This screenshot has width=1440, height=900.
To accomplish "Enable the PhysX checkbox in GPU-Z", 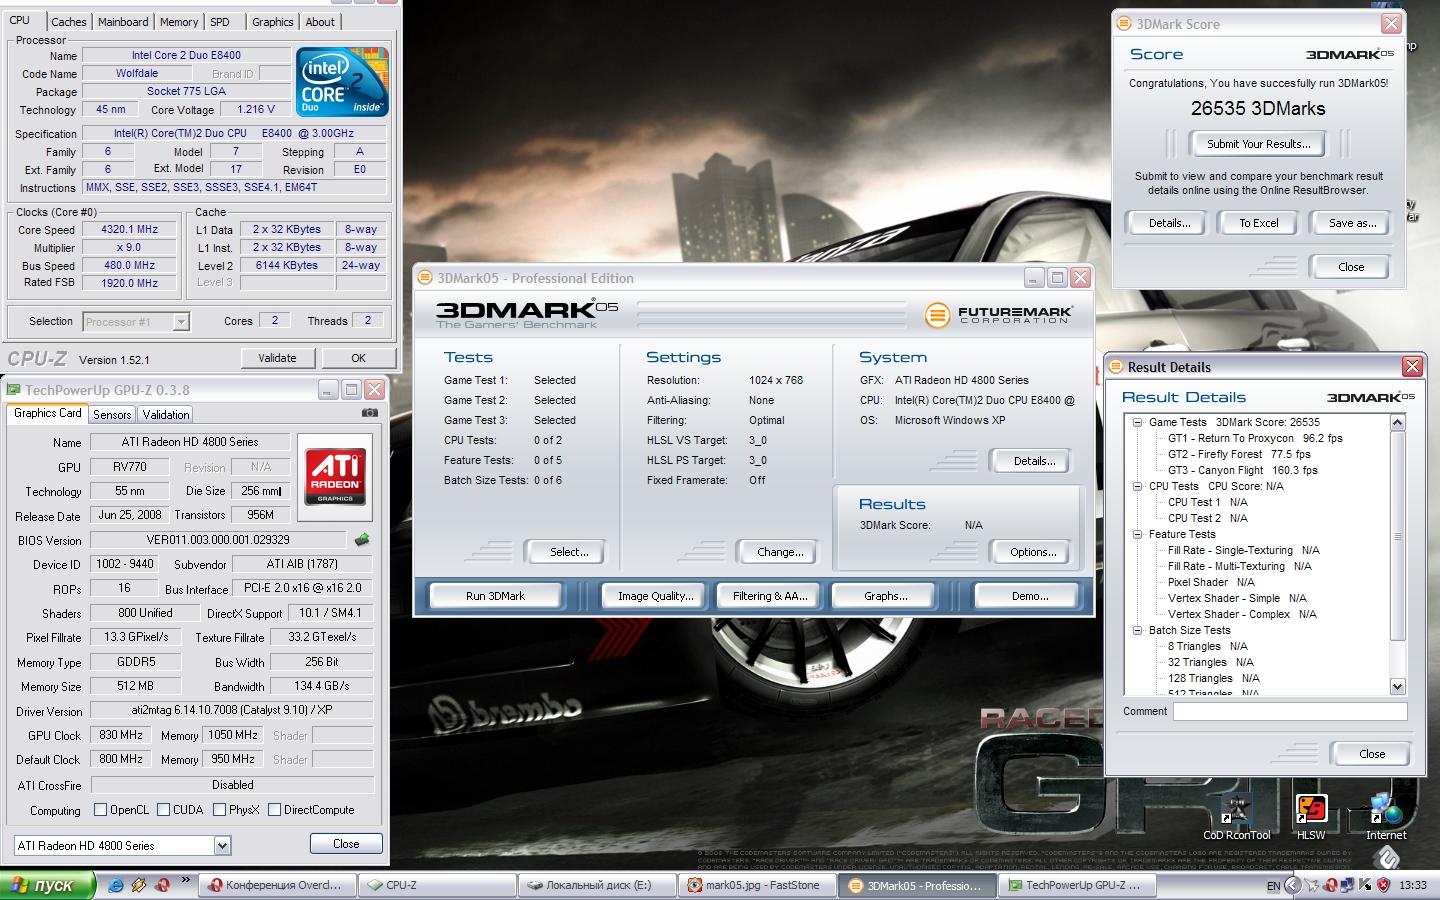I will tap(219, 810).
